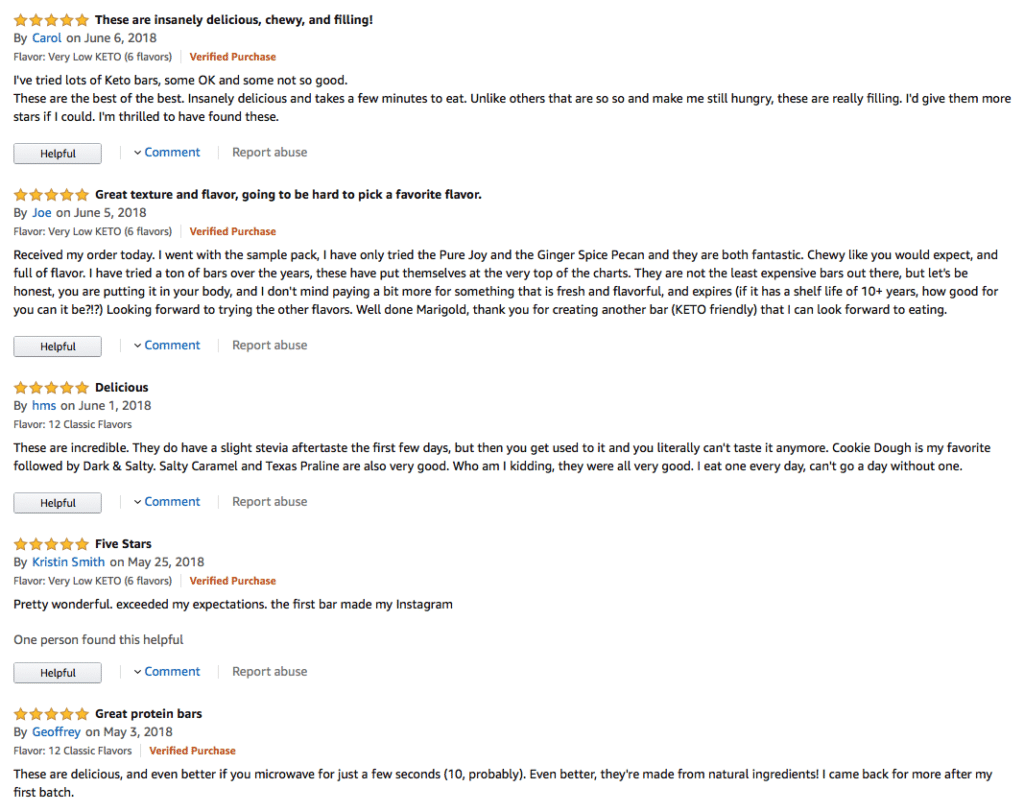The image size is (1024, 812).
Task: Mark Kristin Smith's review as Helpful
Action: pos(58,673)
